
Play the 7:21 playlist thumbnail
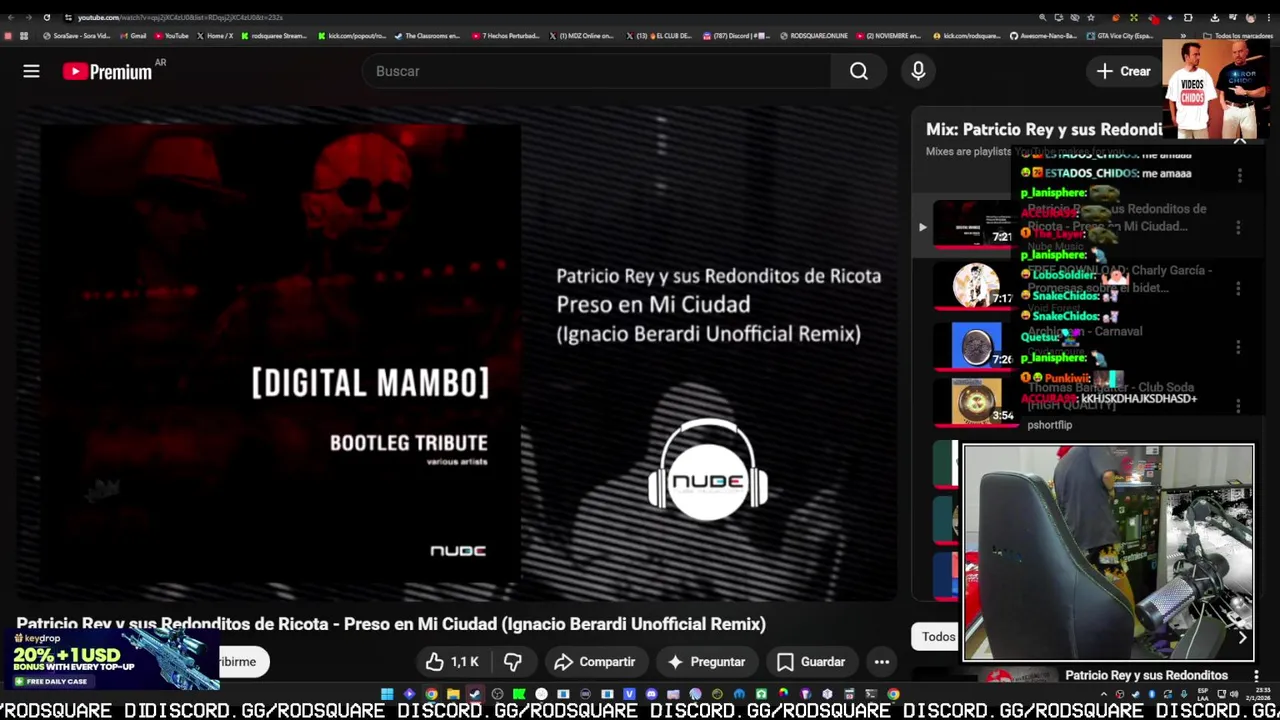click(973, 225)
